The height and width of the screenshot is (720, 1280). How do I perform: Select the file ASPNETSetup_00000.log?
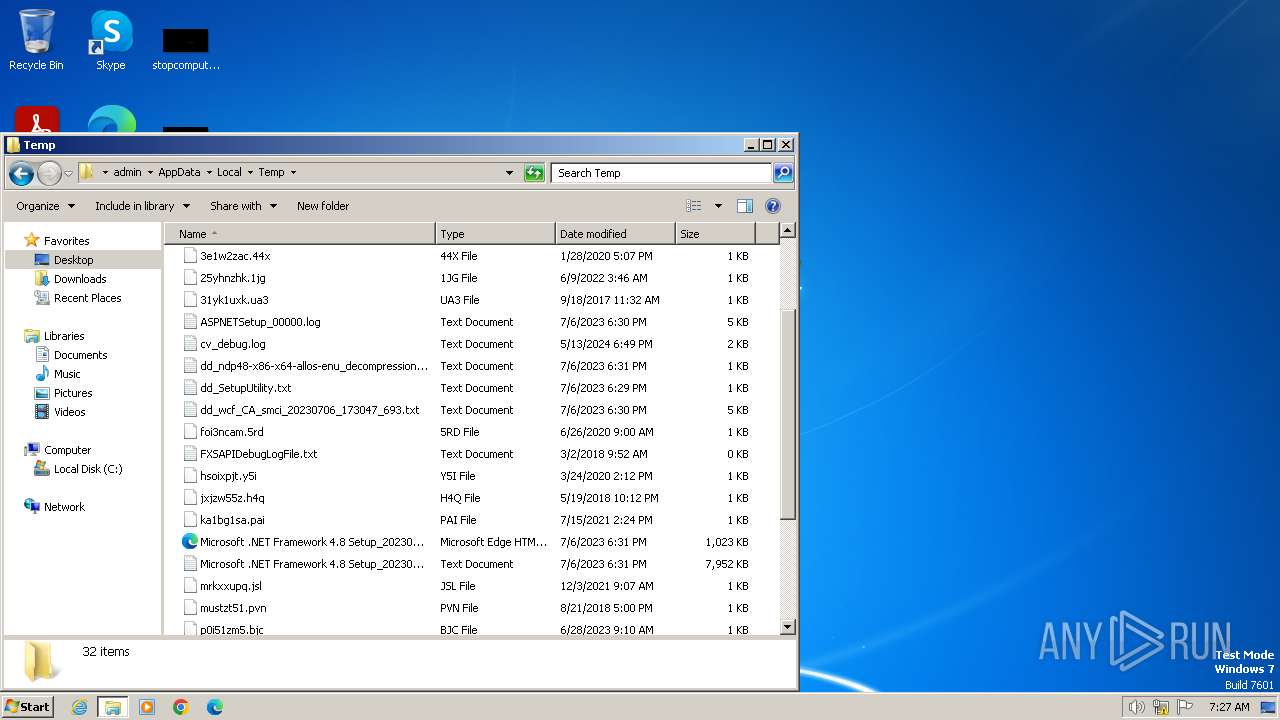(260, 322)
